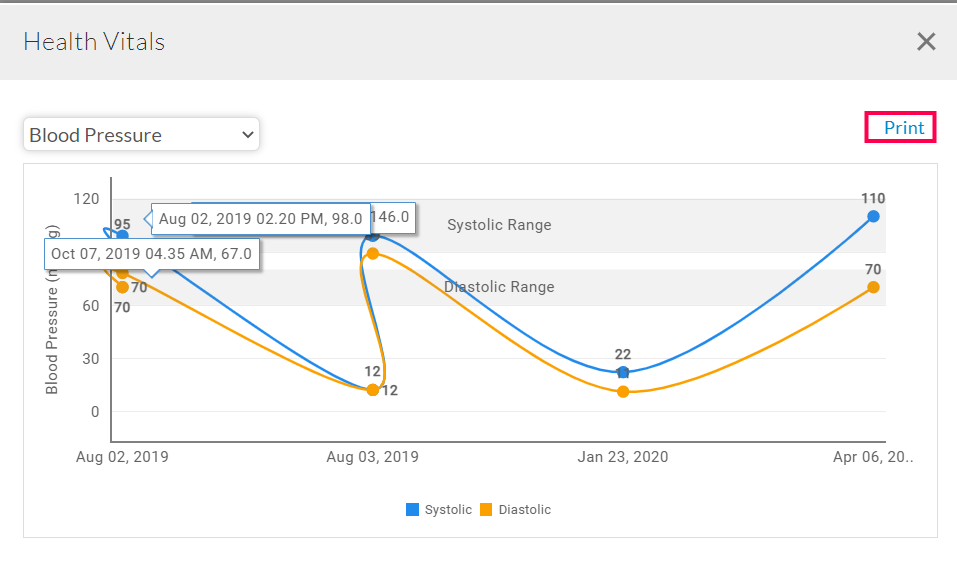Select the orange 12 data point

pyautogui.click(x=373, y=389)
